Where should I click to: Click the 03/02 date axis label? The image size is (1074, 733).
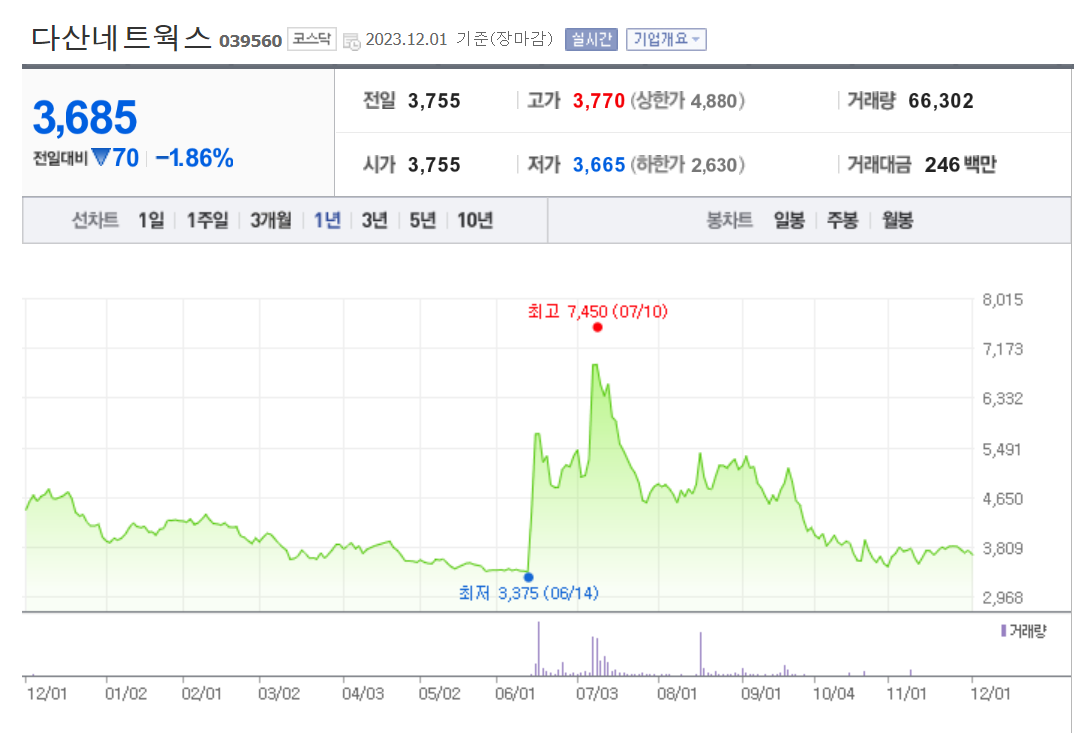[x=279, y=694]
